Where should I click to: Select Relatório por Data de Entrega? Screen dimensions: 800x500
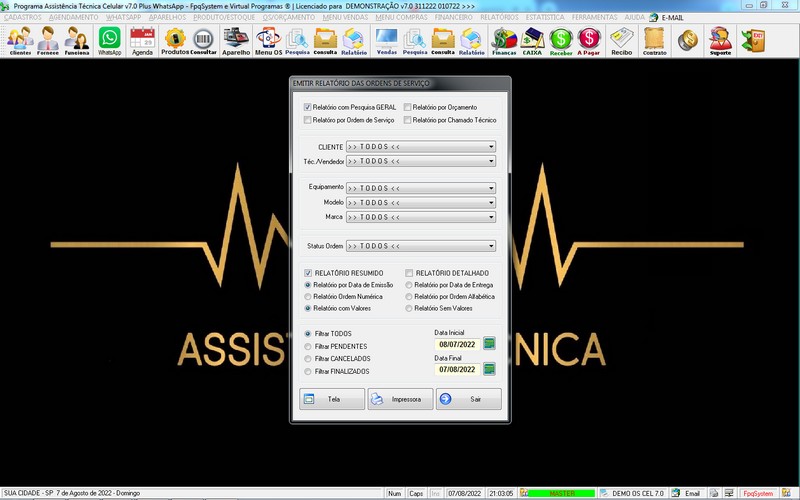tap(409, 285)
